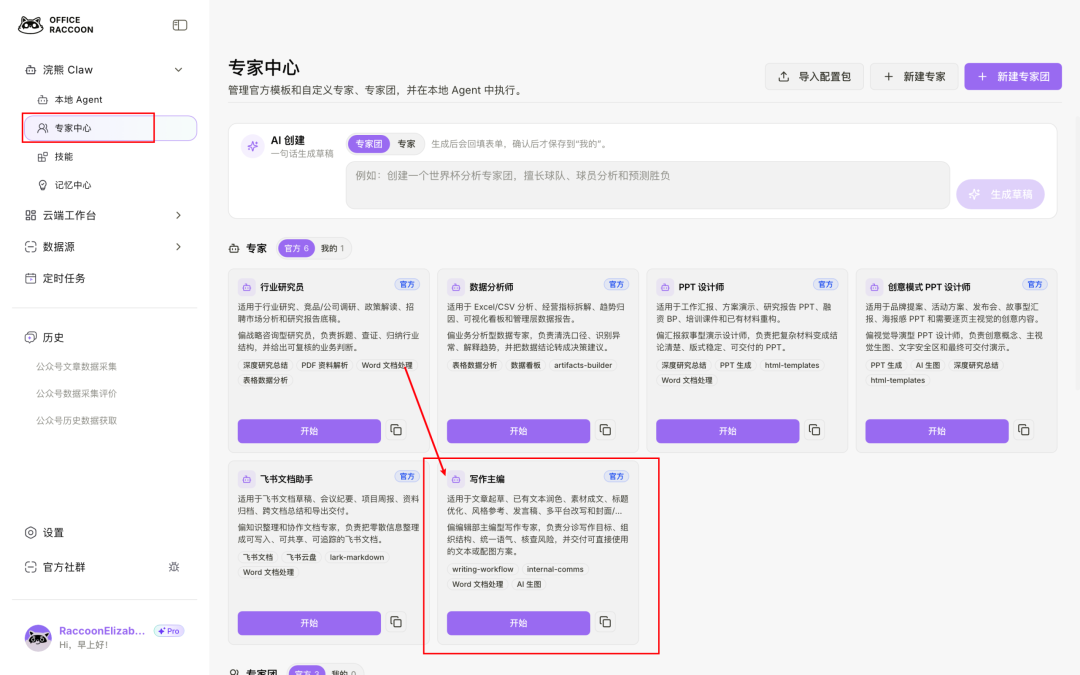
Task: Click the 写作主编 card robot icon
Action: (456, 479)
